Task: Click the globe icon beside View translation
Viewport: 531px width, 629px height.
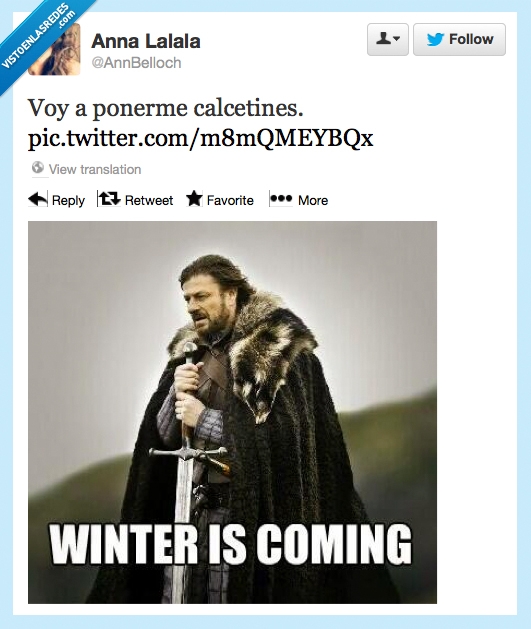Action: click(x=38, y=167)
